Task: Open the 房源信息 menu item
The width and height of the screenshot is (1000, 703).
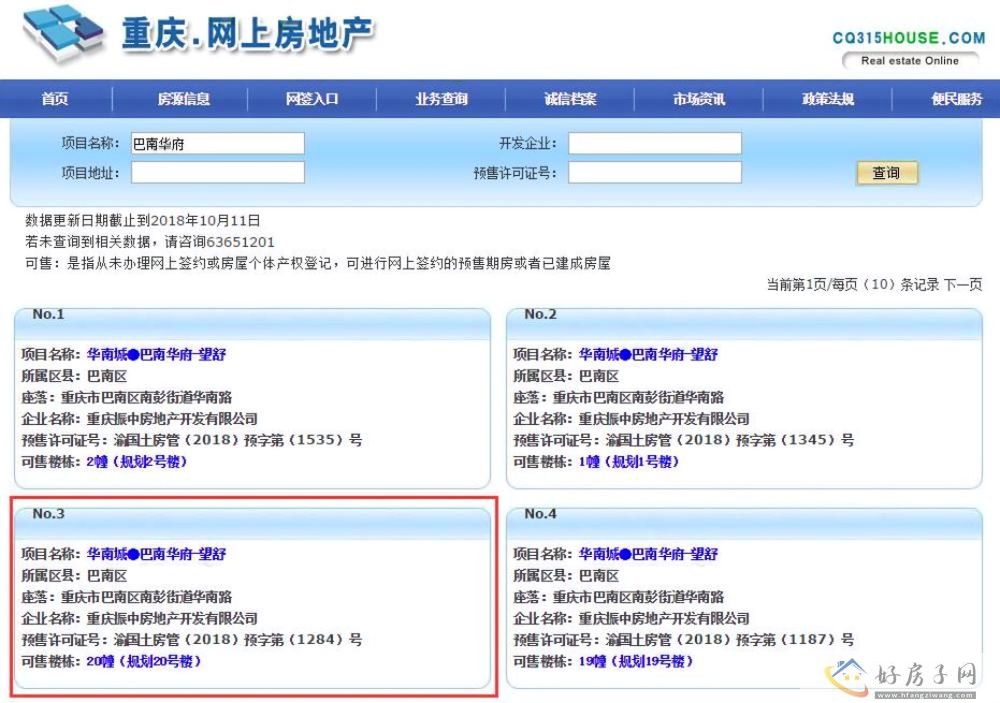Action: click(183, 99)
